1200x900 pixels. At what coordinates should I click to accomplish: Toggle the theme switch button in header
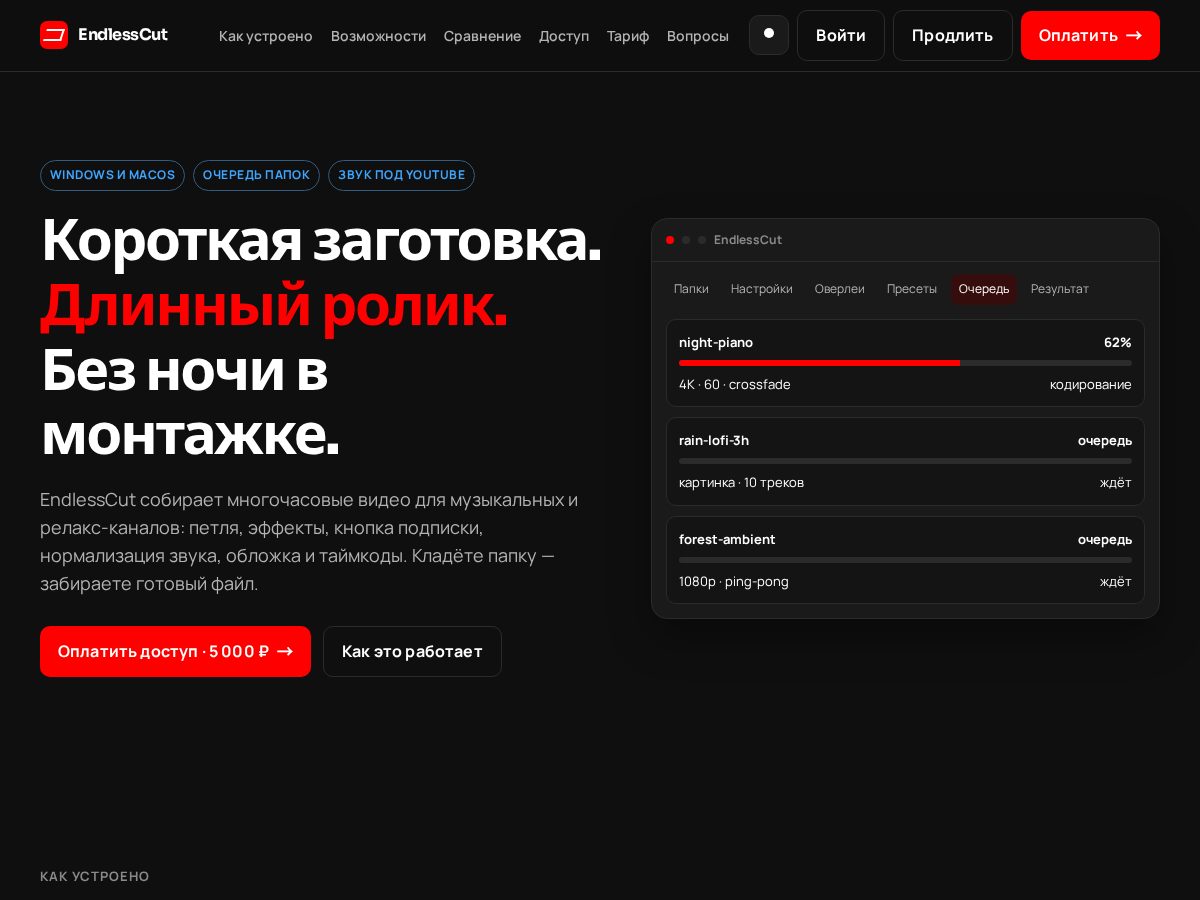coord(769,35)
